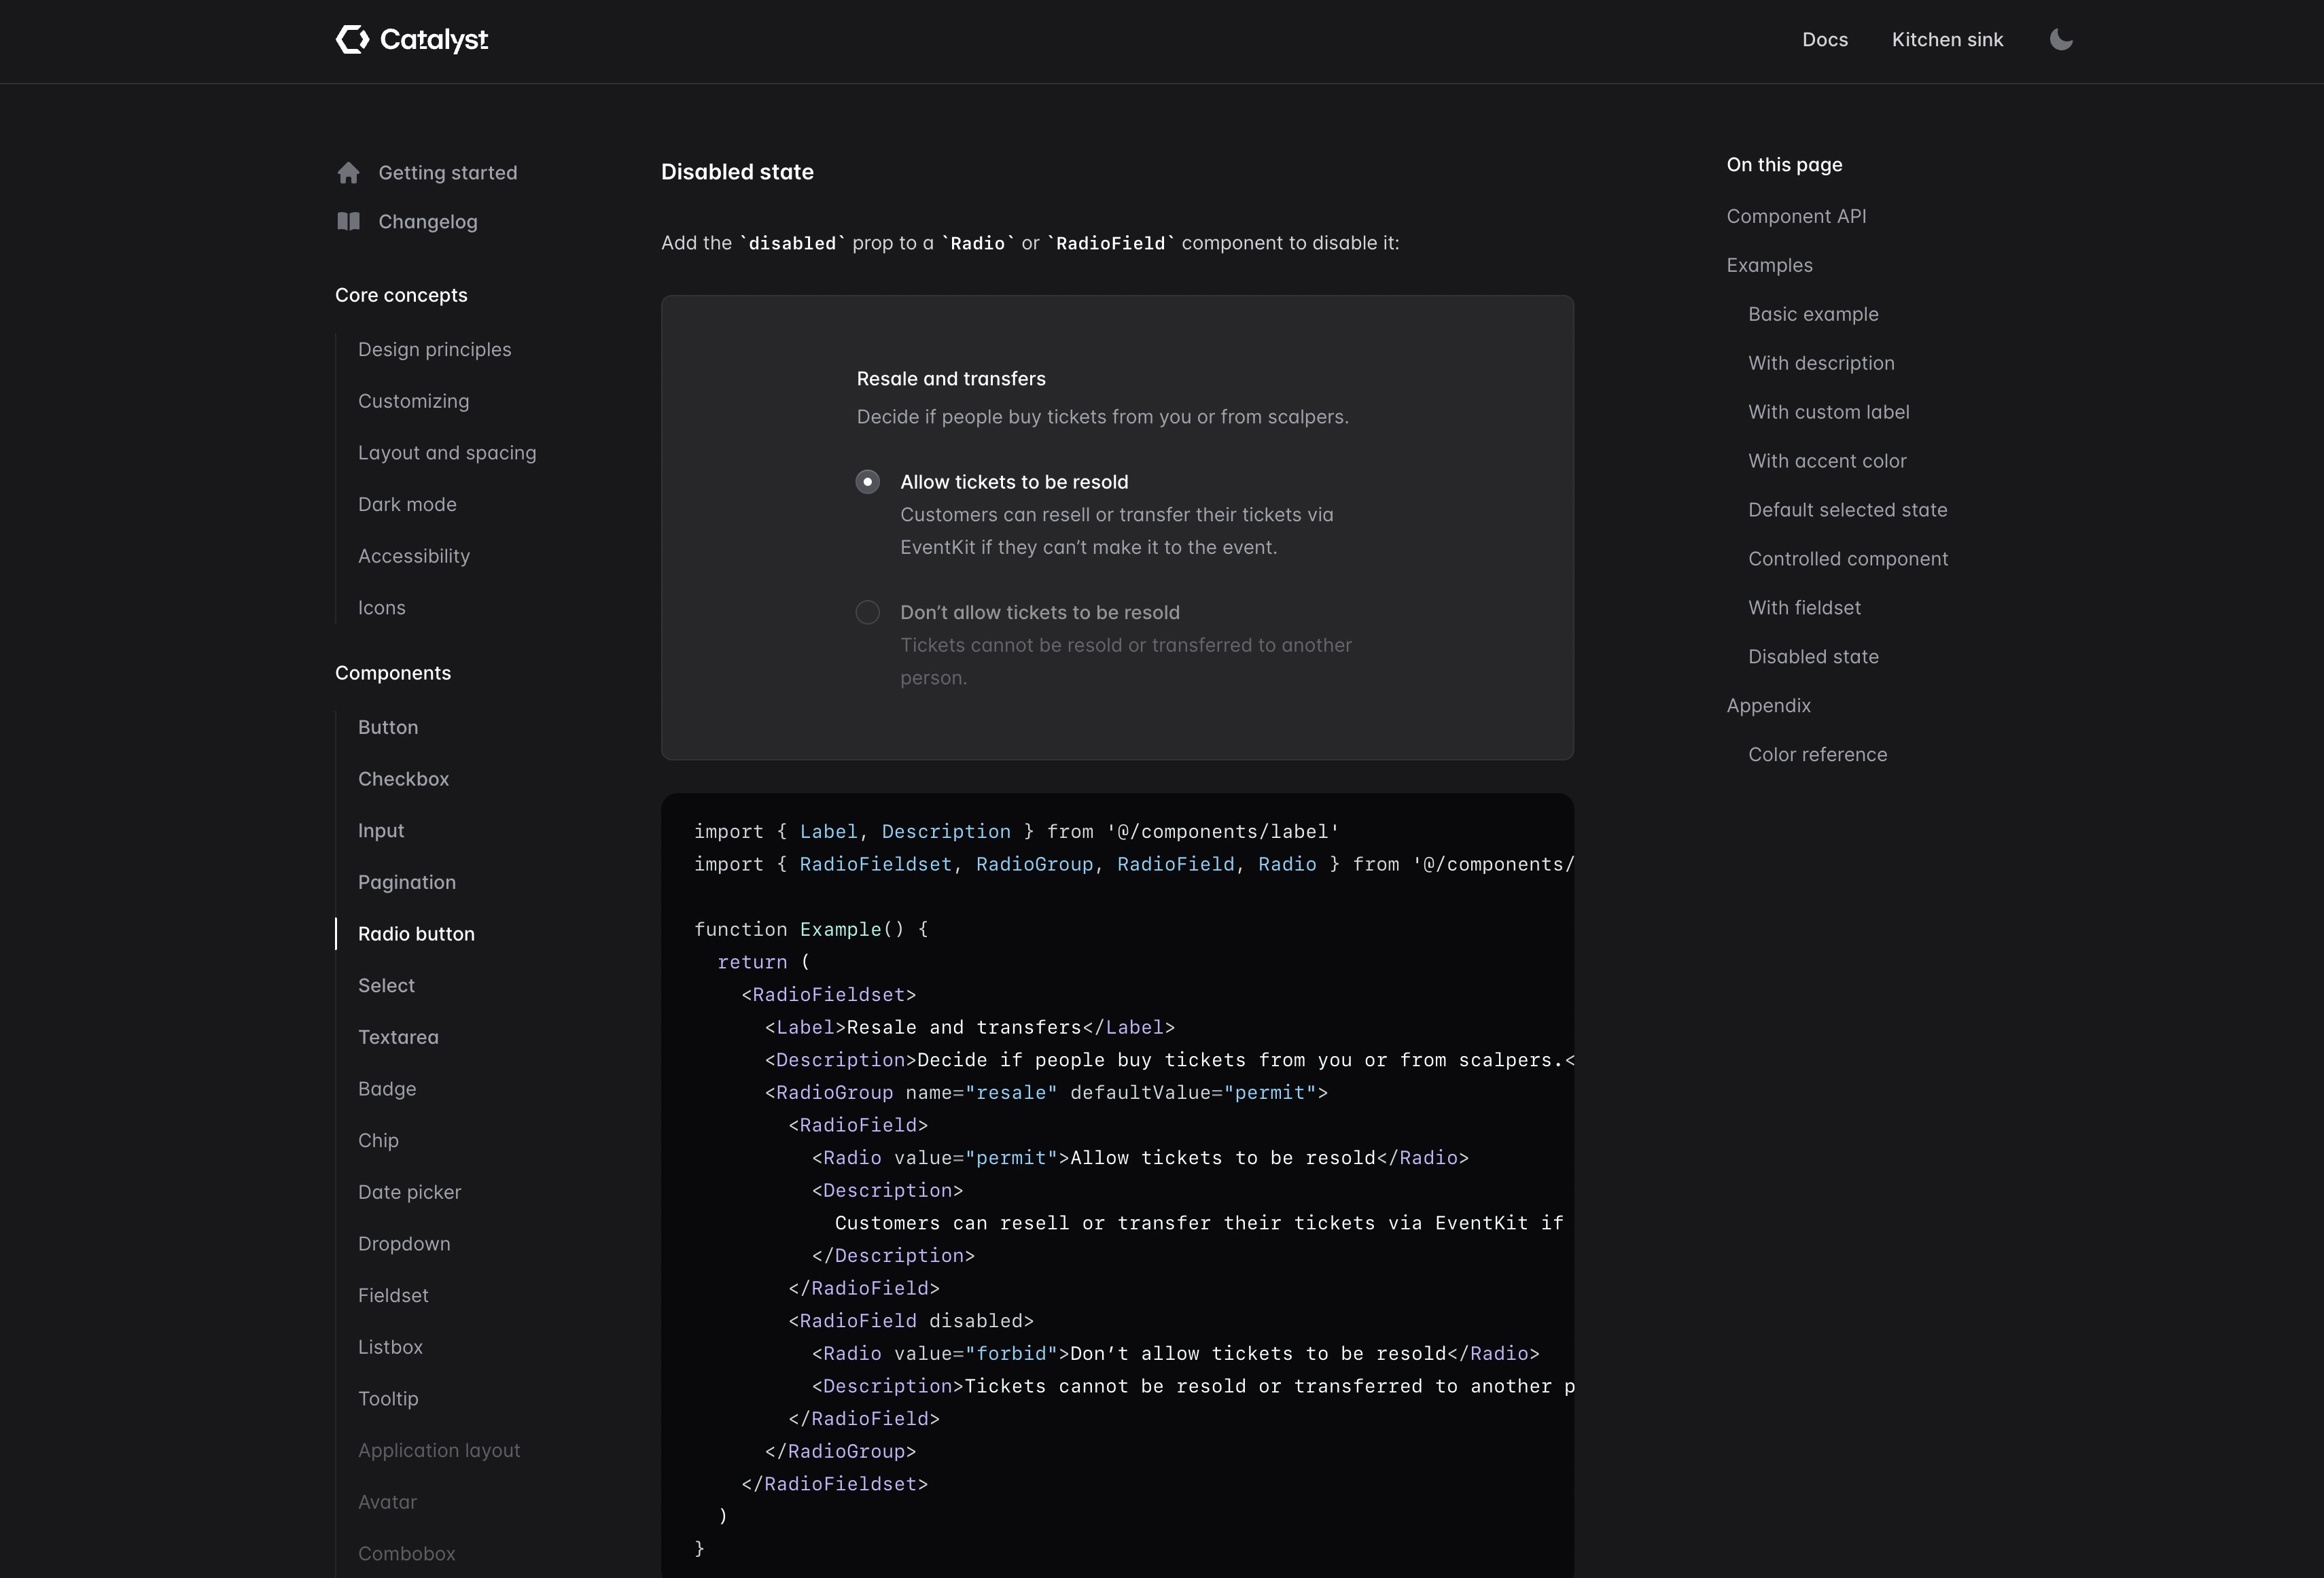Image resolution: width=2324 pixels, height=1578 pixels.
Task: Open Fieldset component page
Action: [393, 1296]
